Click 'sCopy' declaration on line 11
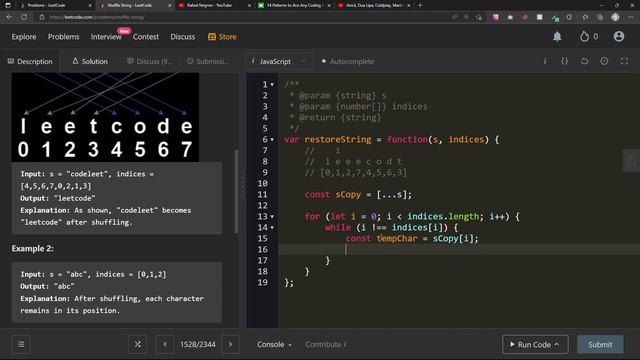This screenshot has width=640, height=360. [x=348, y=195]
